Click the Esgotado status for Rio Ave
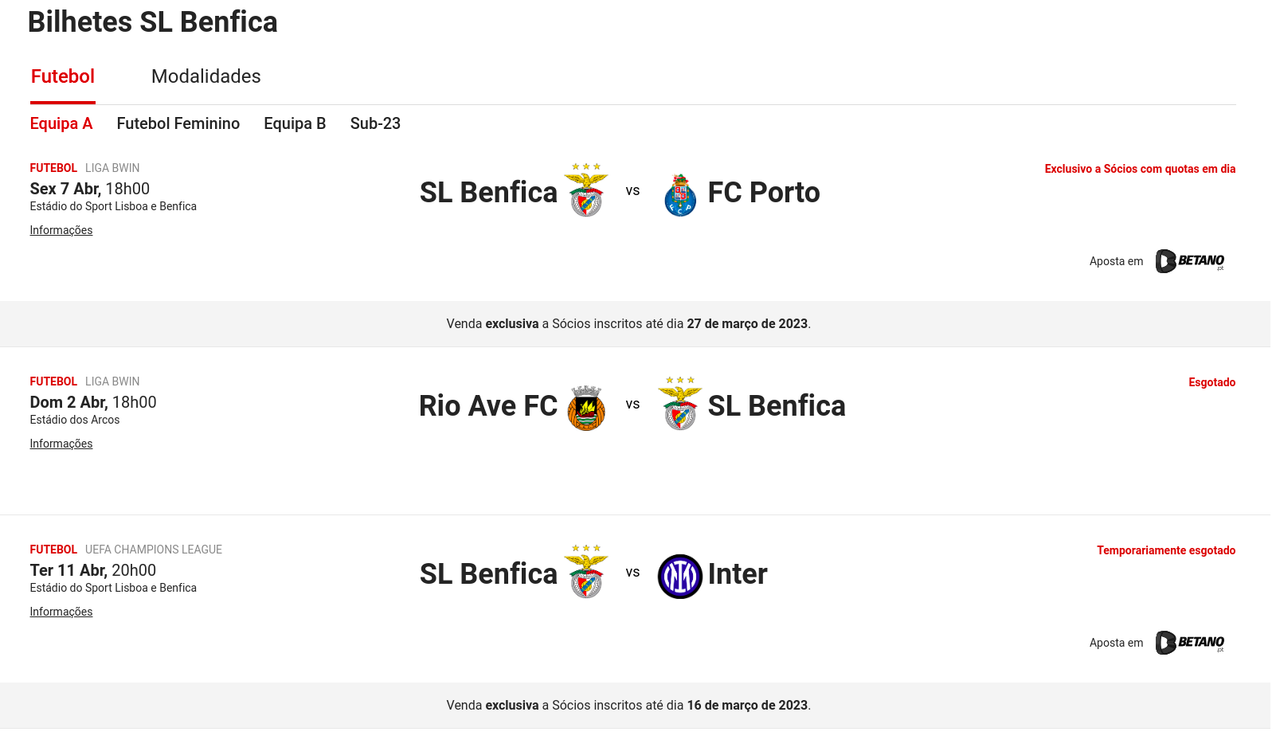 pyautogui.click(x=1211, y=382)
